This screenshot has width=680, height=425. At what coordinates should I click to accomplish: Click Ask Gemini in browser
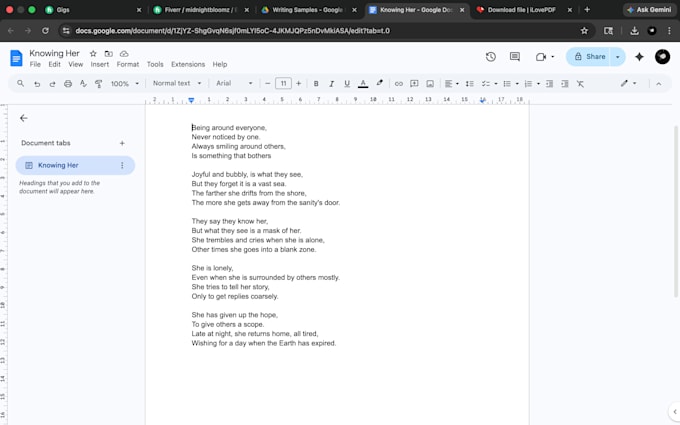coord(649,10)
